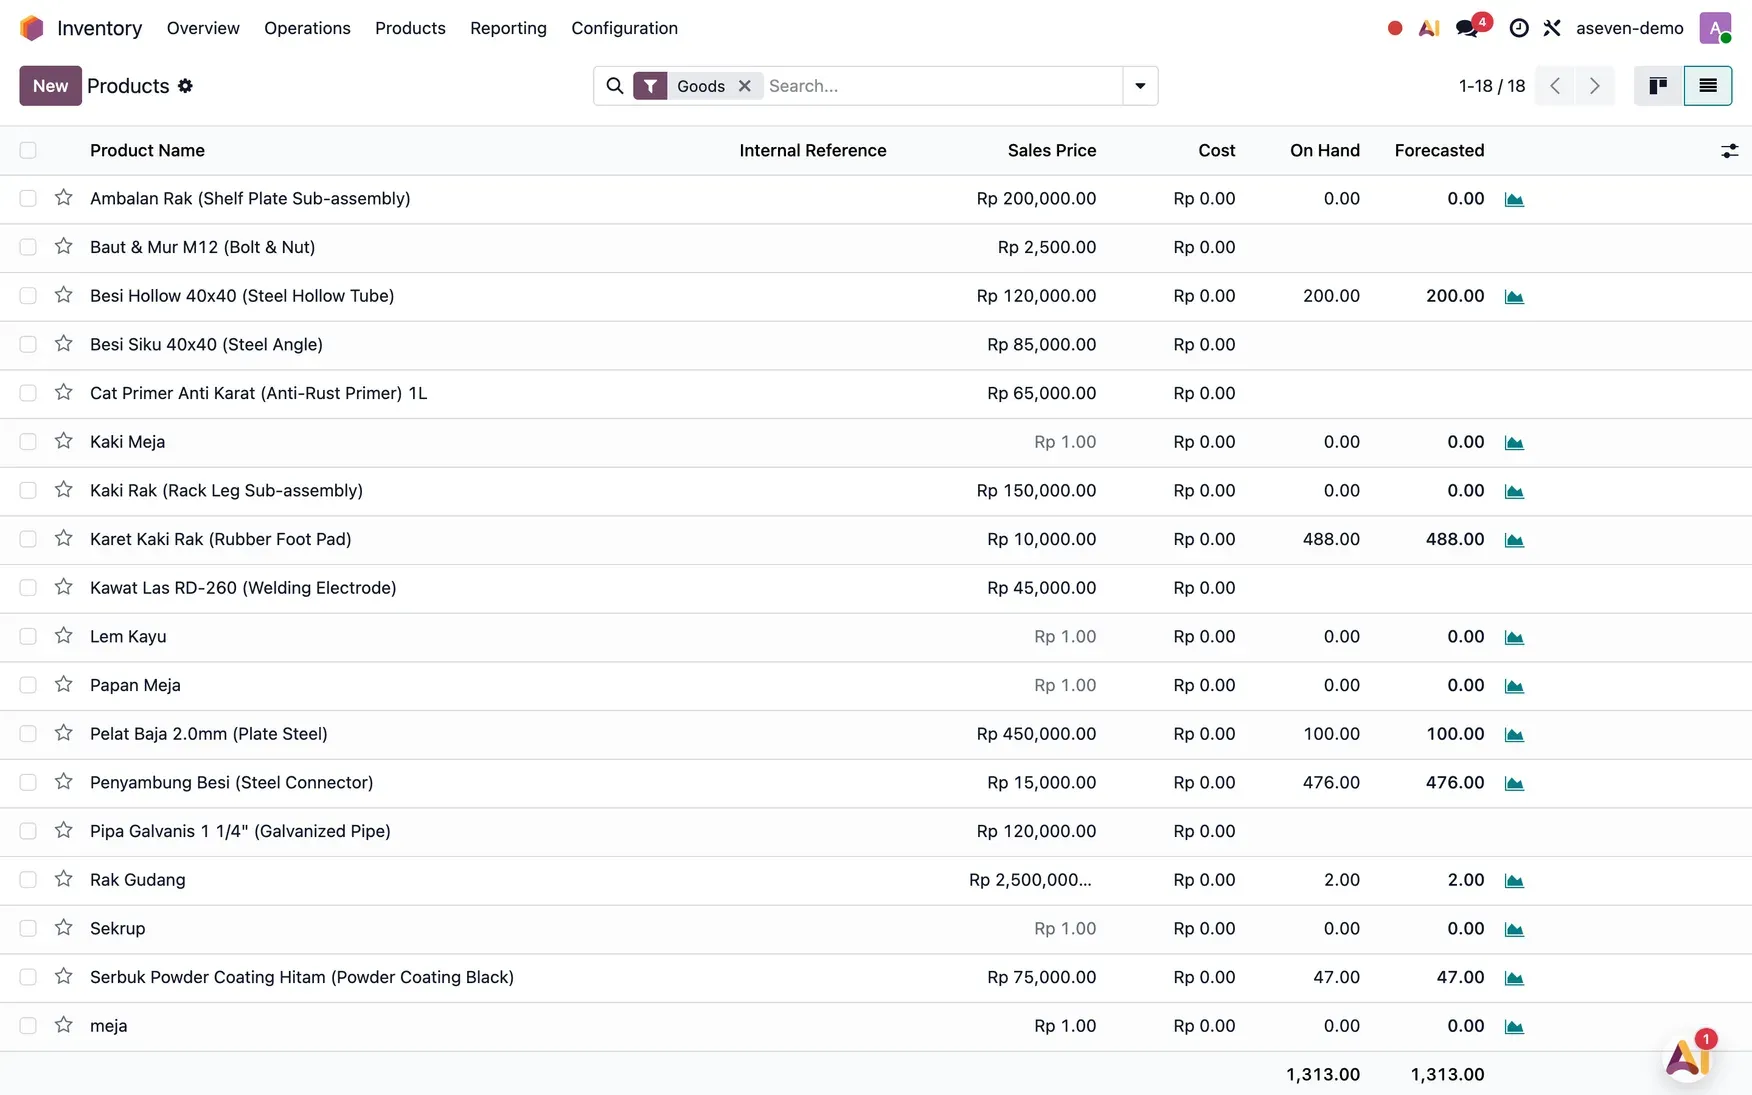Go to Inventory Overview
This screenshot has width=1752, height=1095.
pos(203,28)
